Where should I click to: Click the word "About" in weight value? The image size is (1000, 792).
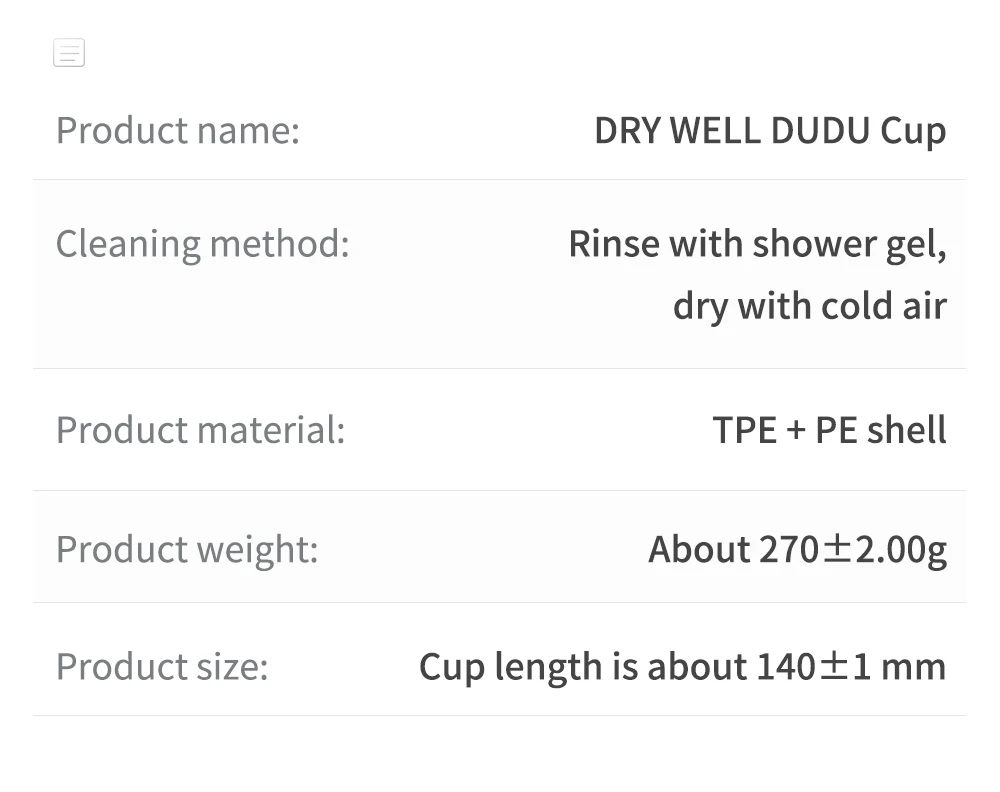click(698, 549)
